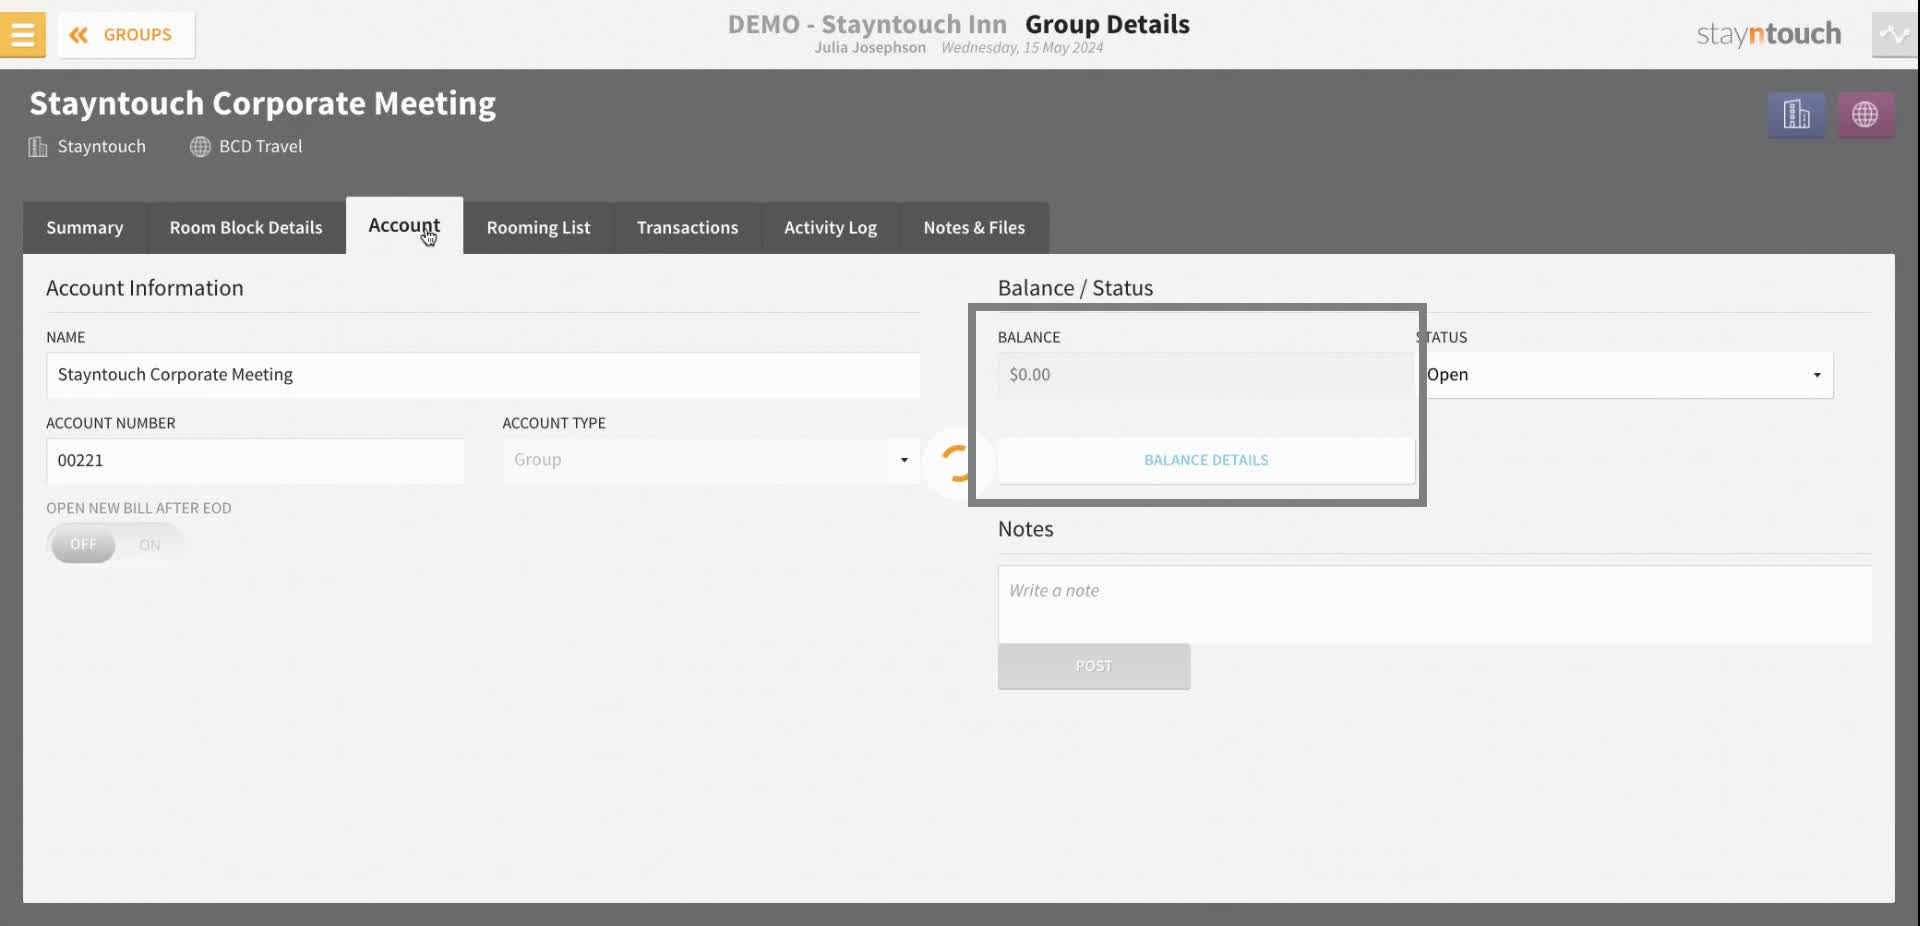
Task: Click the Account Information heading
Action: (x=145, y=288)
